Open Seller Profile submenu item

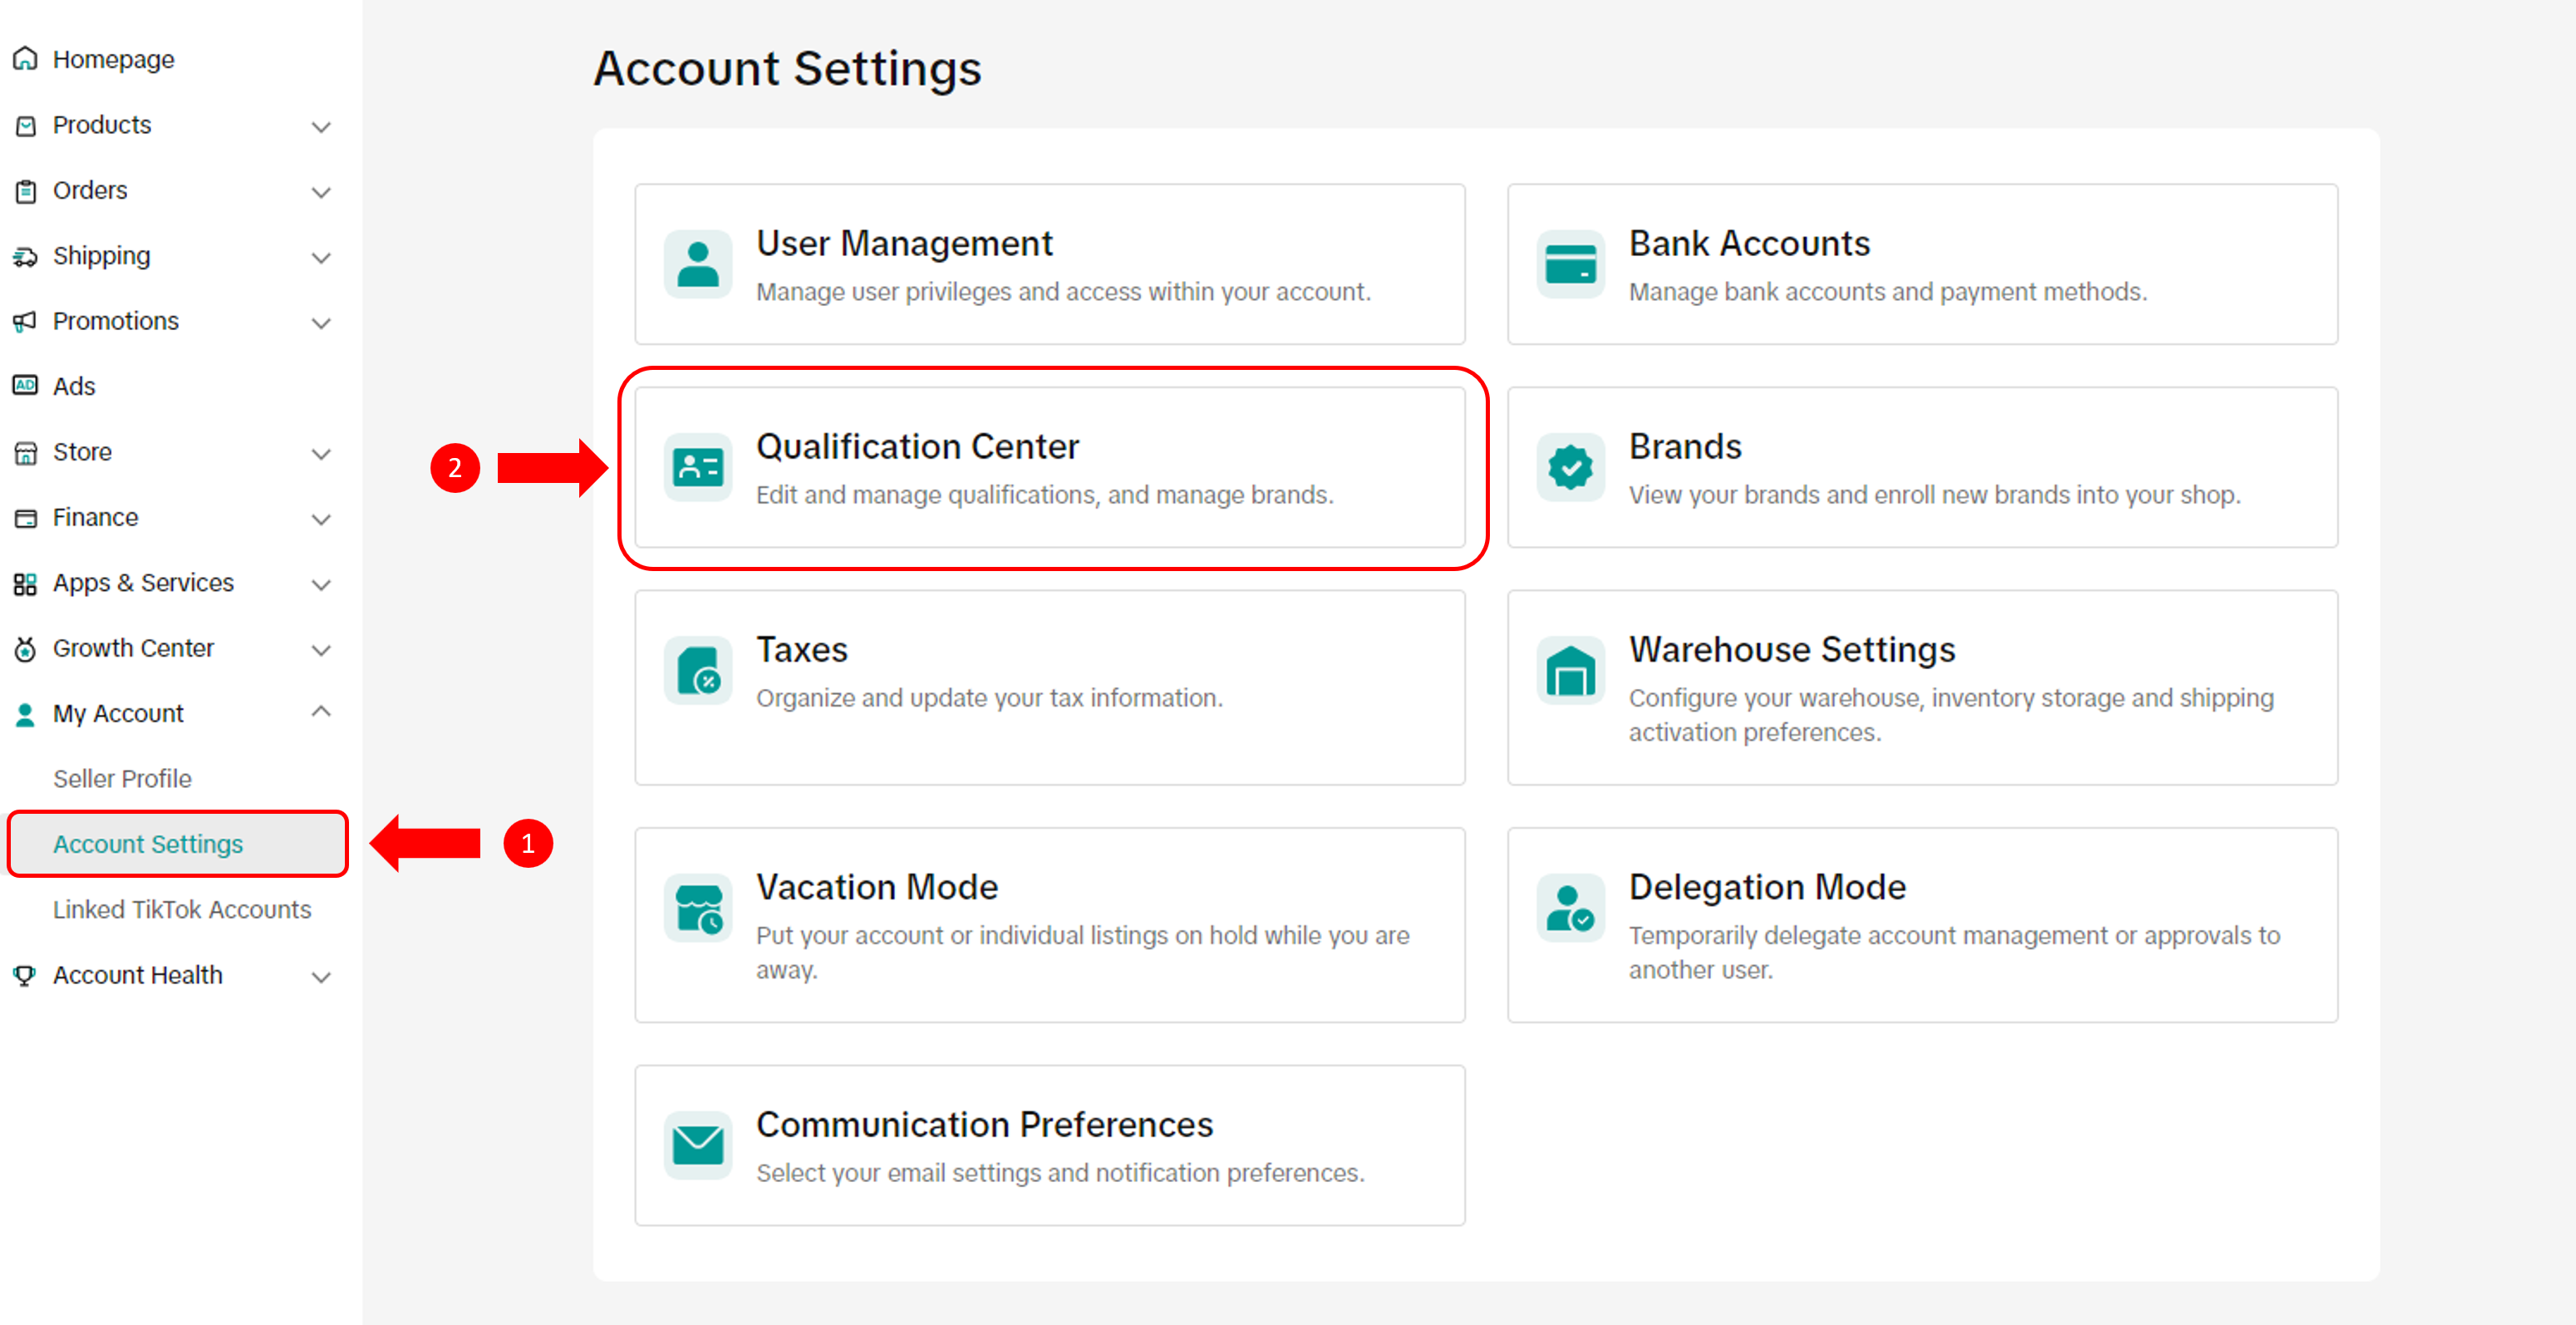click(122, 779)
